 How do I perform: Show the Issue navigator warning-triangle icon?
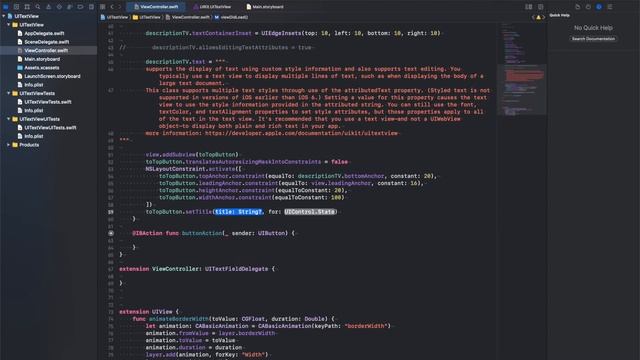[x=49, y=7]
